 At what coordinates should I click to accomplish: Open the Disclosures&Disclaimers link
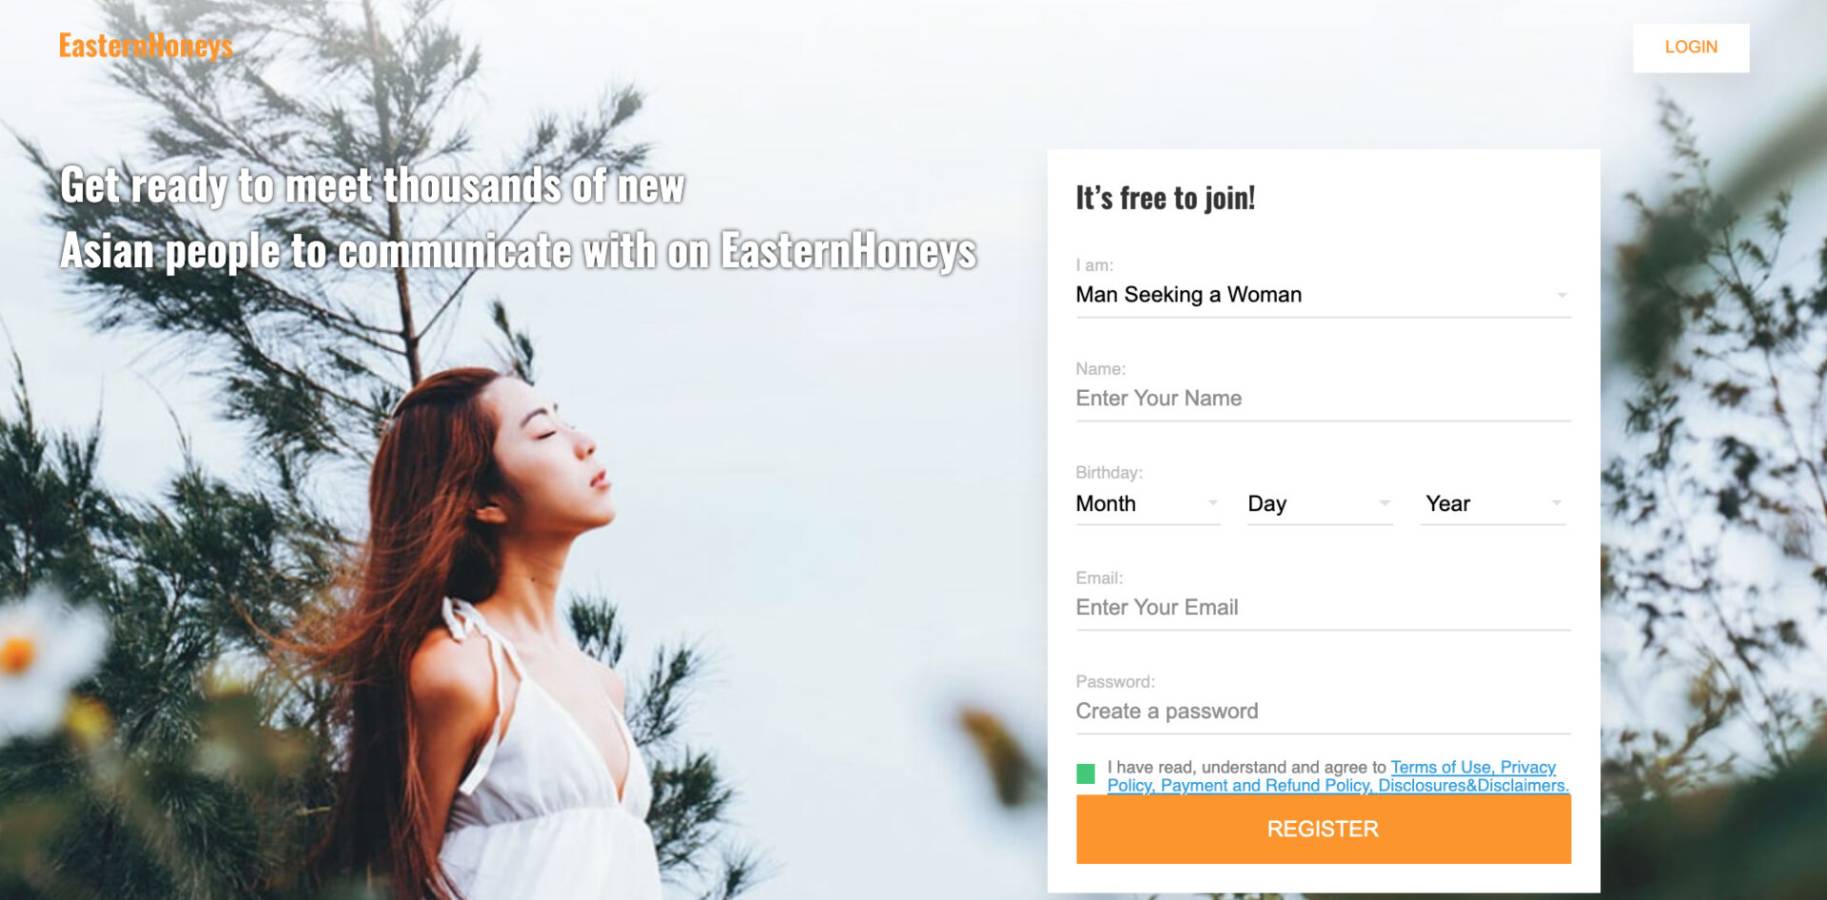(x=1473, y=786)
